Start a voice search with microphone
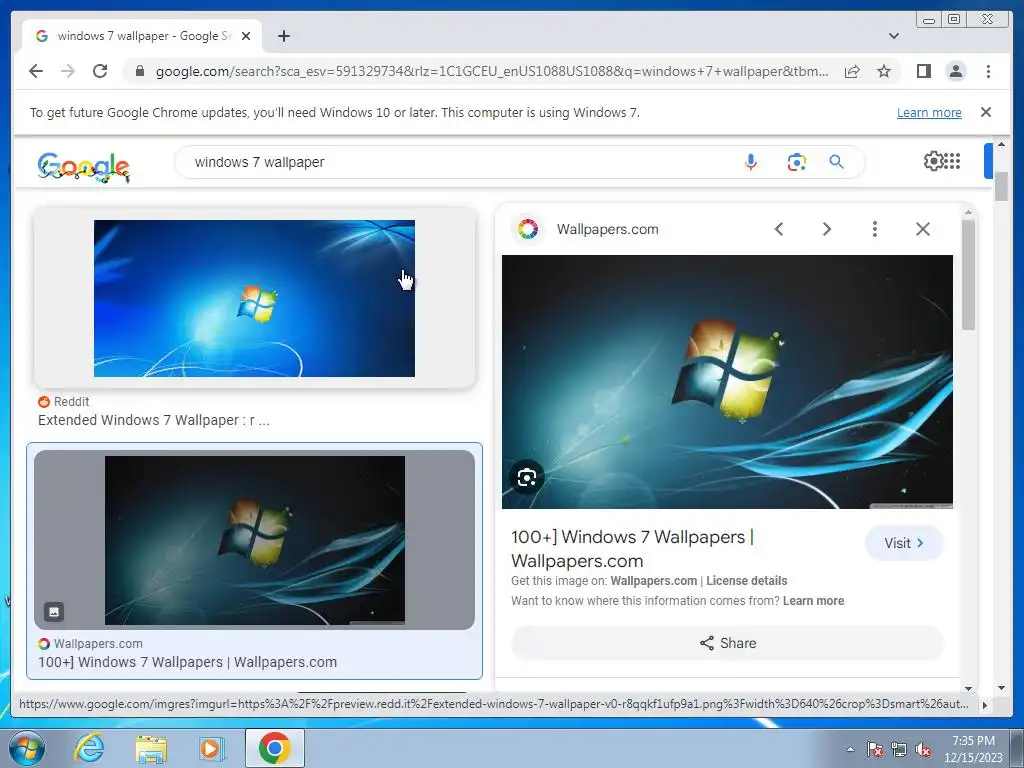Screen dimensions: 1024x768 click(751, 162)
